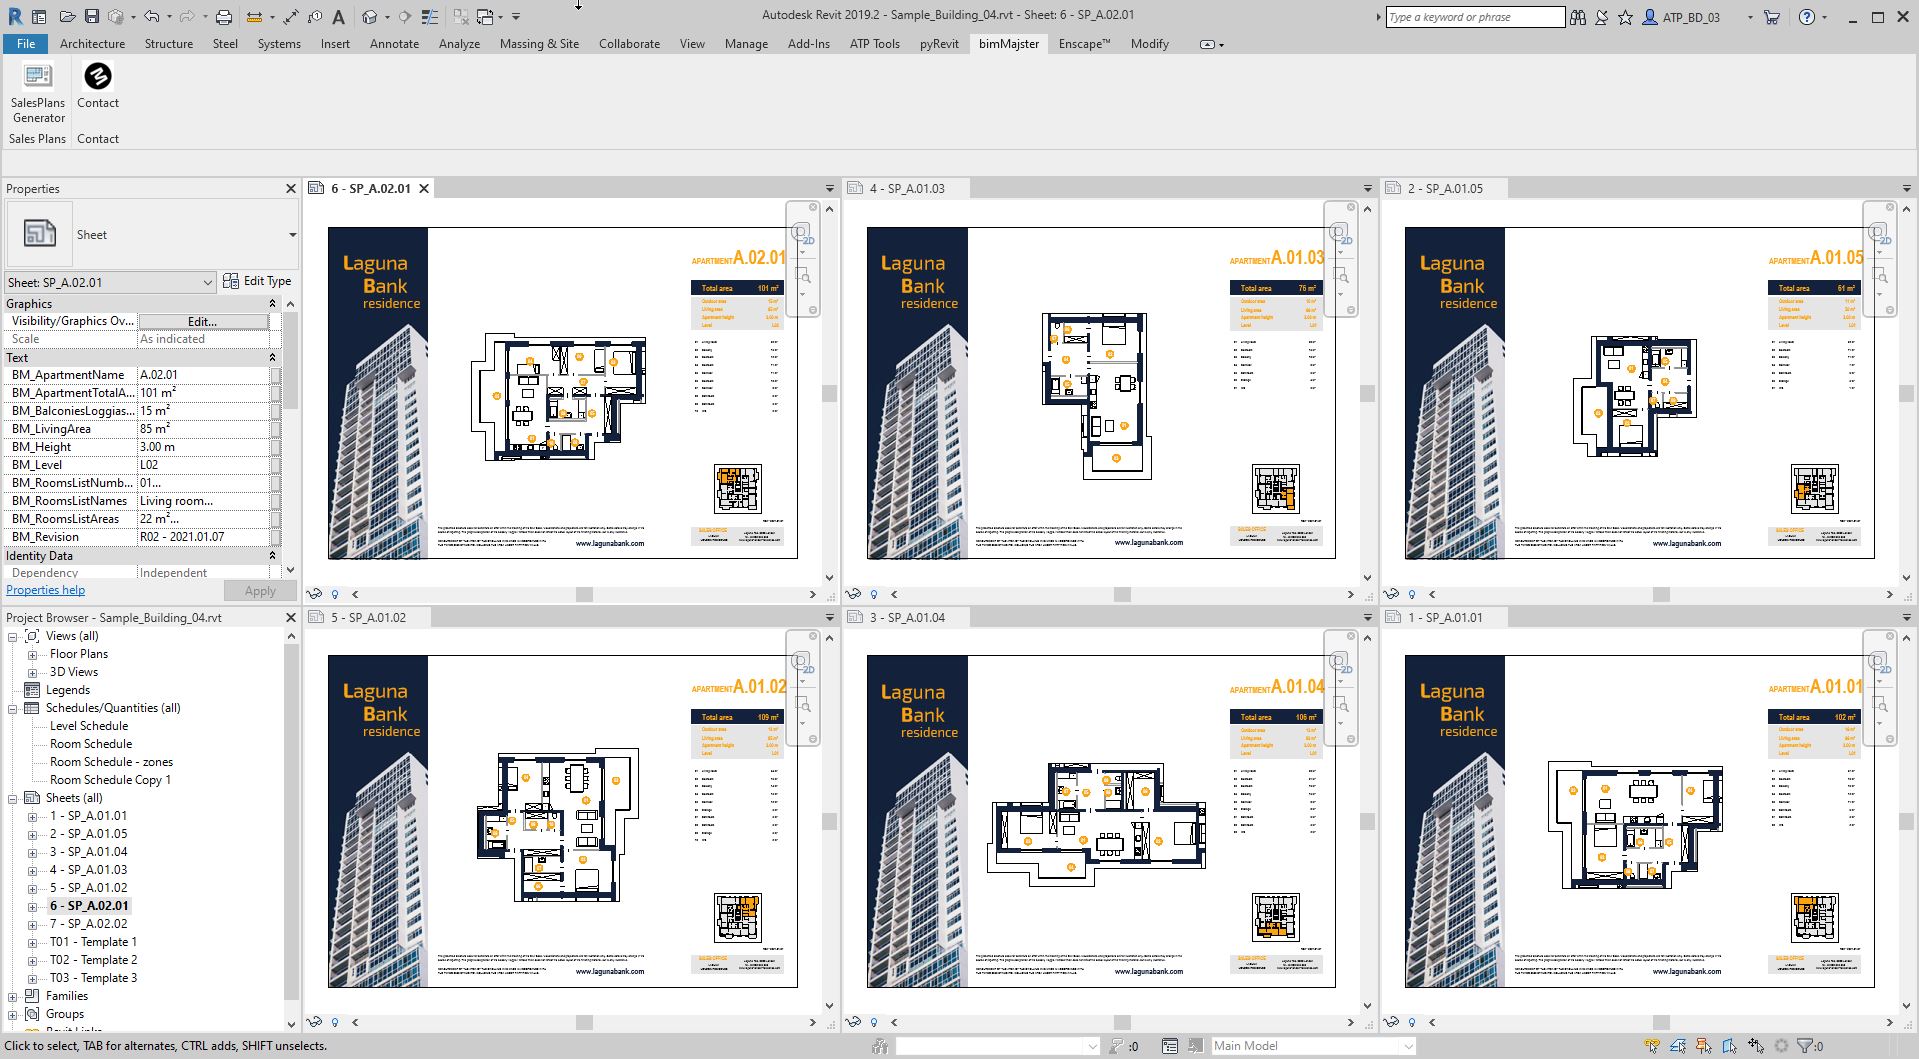
Task: Collapse the Graphics section in Properties
Action: click(x=272, y=303)
